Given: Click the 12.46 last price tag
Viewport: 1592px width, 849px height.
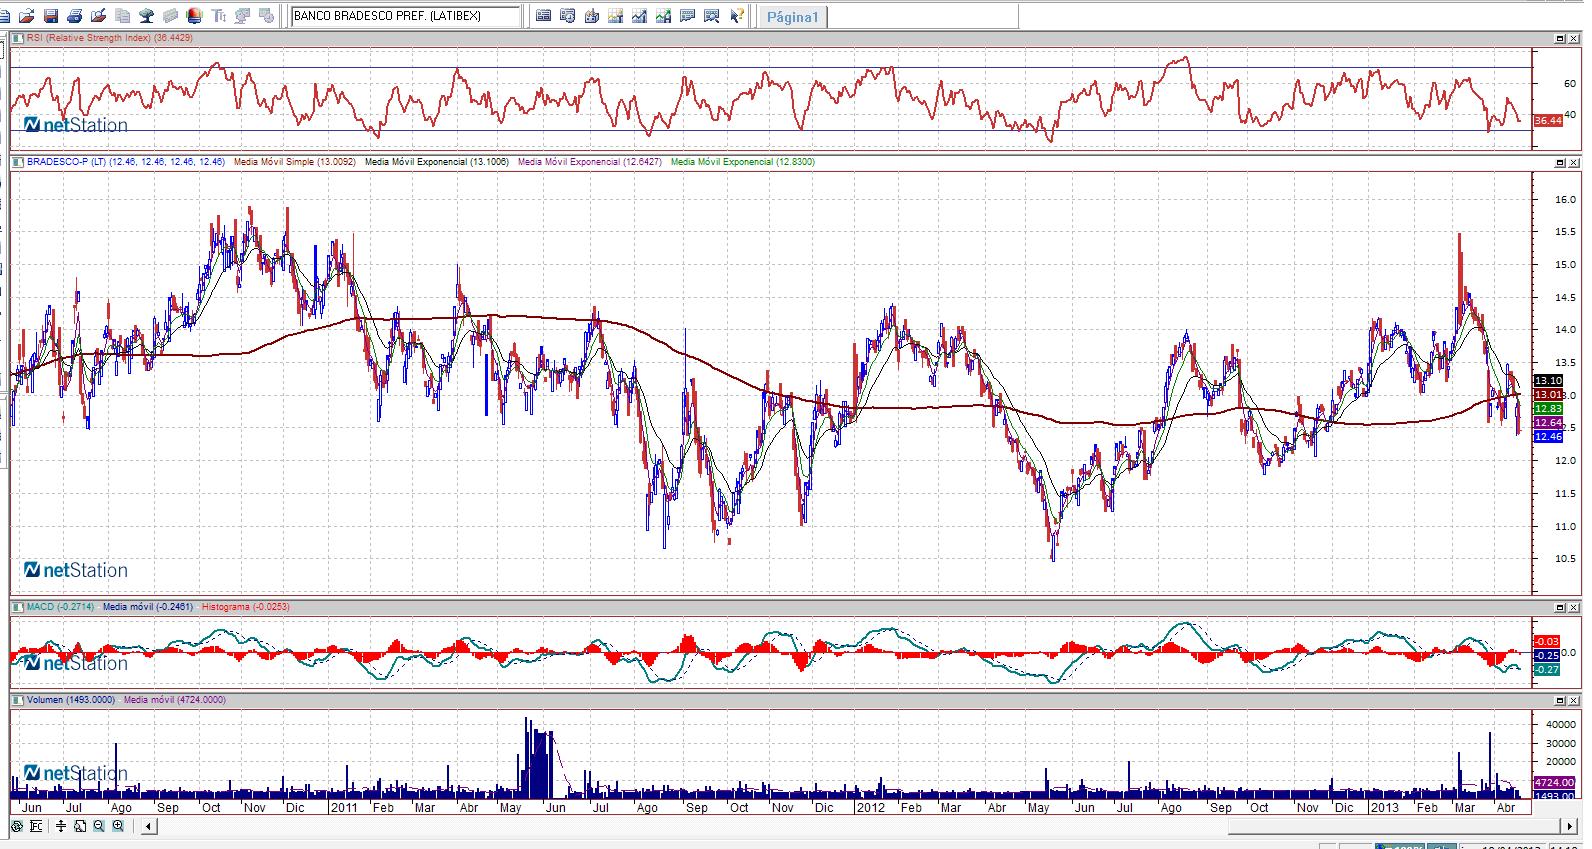Looking at the screenshot, I should 1547,437.
